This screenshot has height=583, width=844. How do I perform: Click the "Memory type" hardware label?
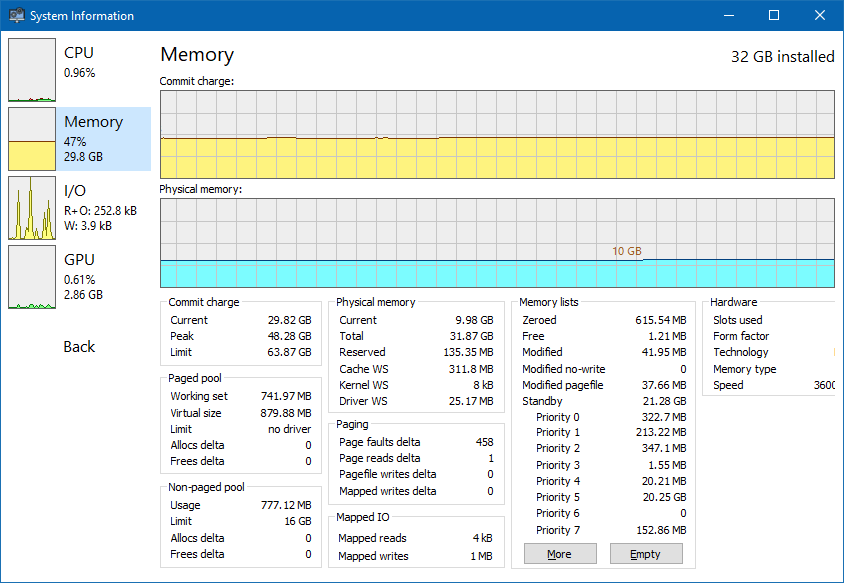[x=744, y=370]
